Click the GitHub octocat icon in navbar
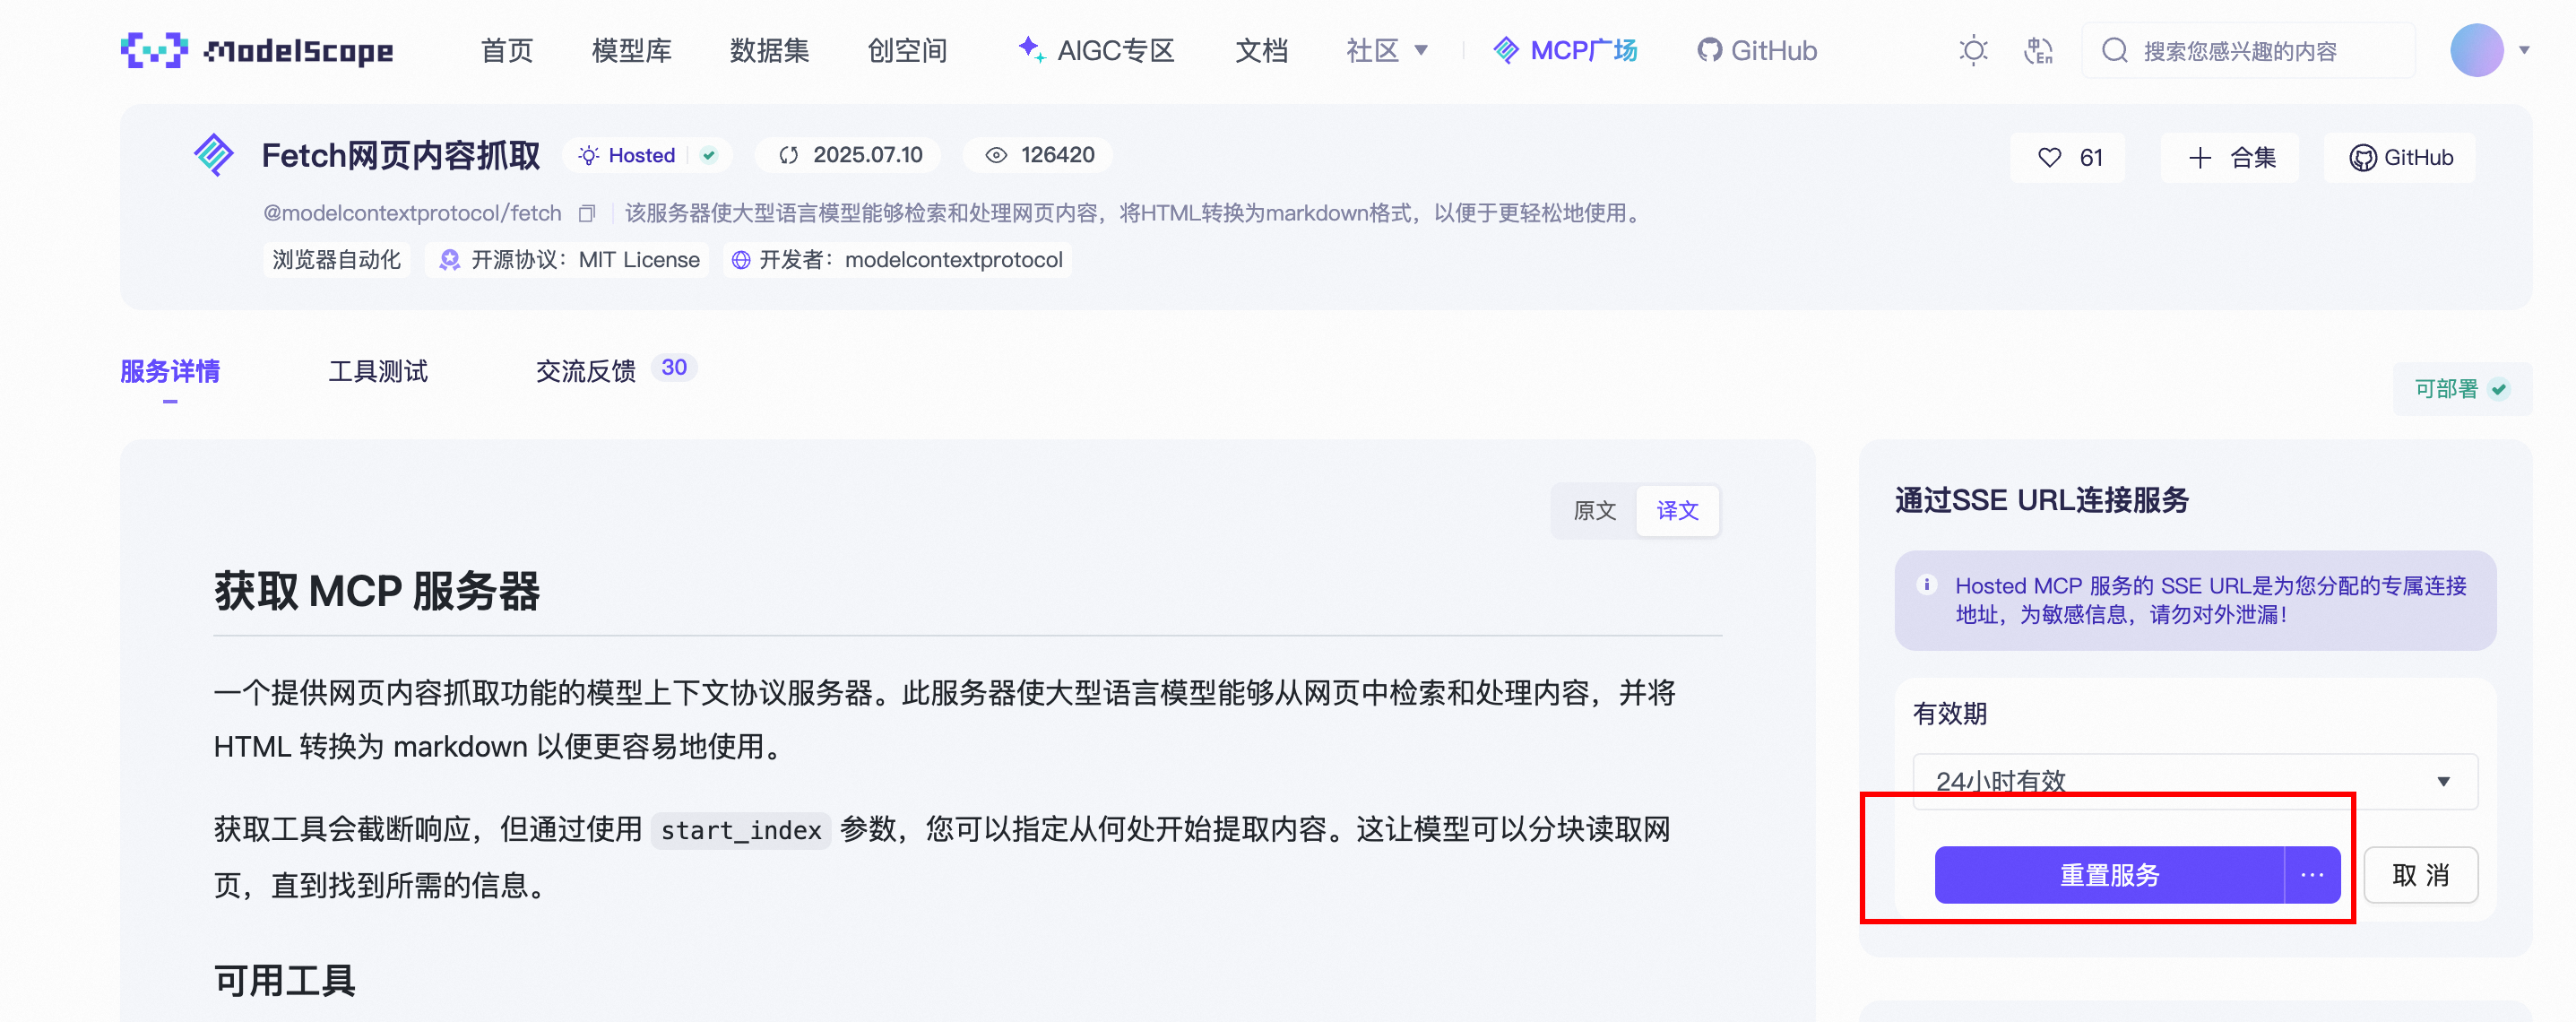The image size is (2576, 1022). [1709, 50]
